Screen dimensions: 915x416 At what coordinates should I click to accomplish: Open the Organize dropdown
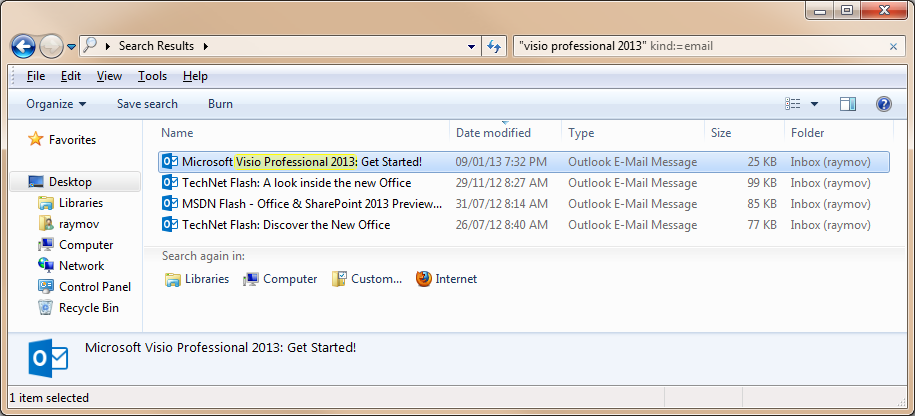56,104
